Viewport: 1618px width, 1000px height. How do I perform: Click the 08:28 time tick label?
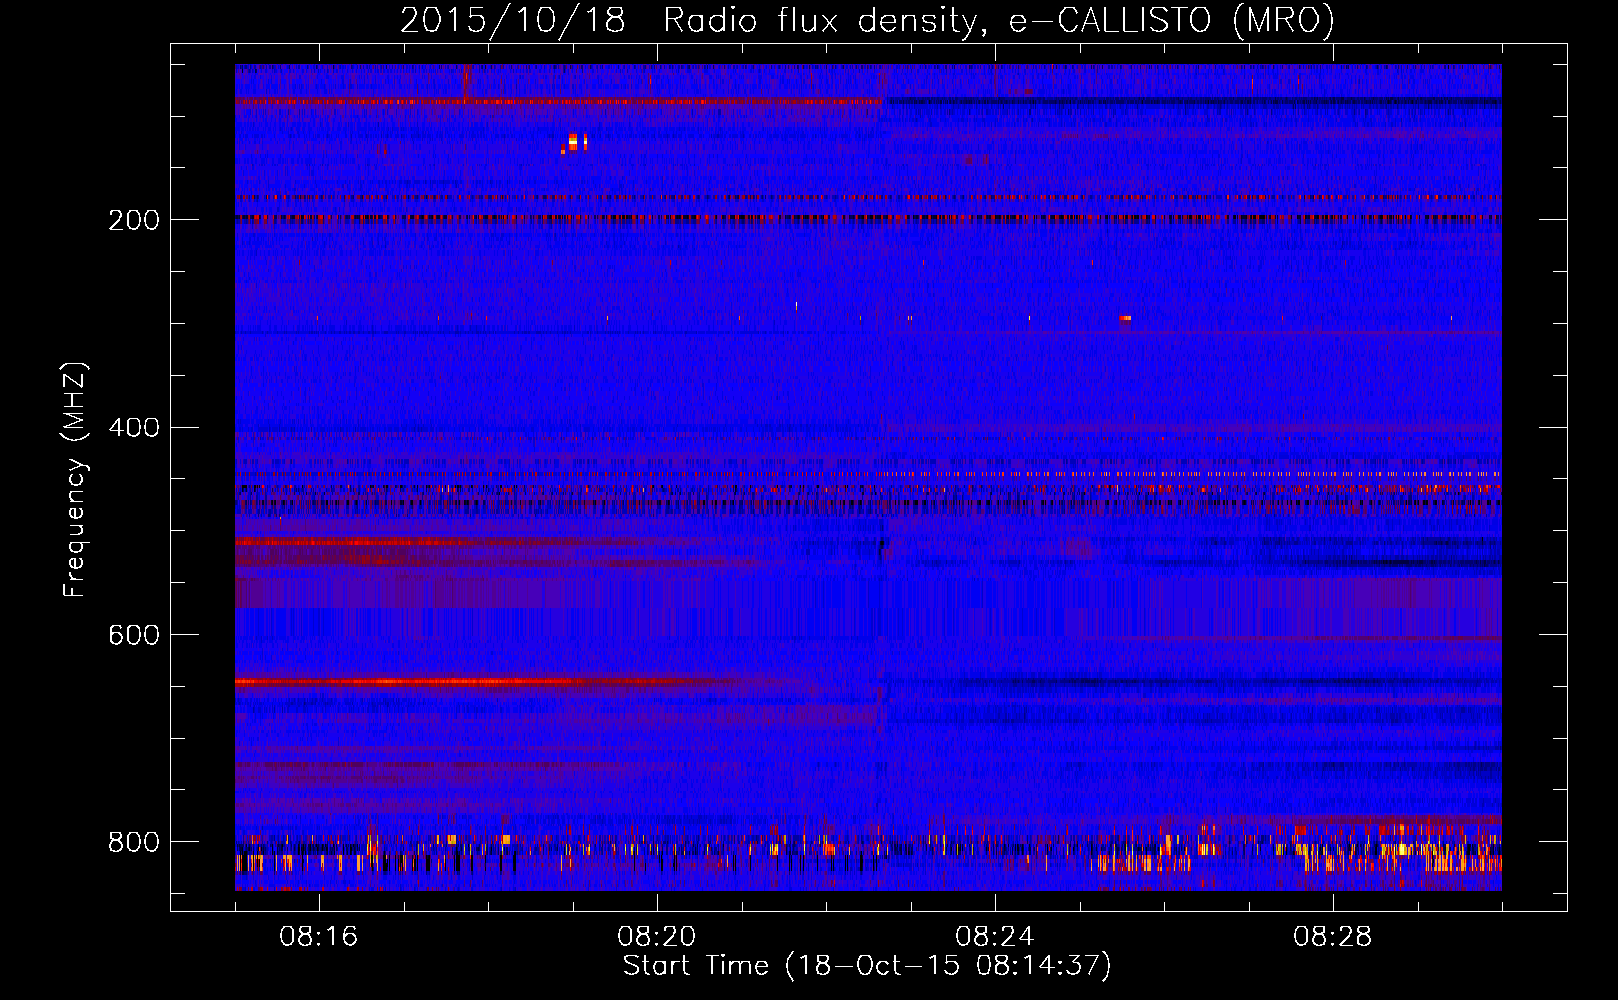point(1332,937)
